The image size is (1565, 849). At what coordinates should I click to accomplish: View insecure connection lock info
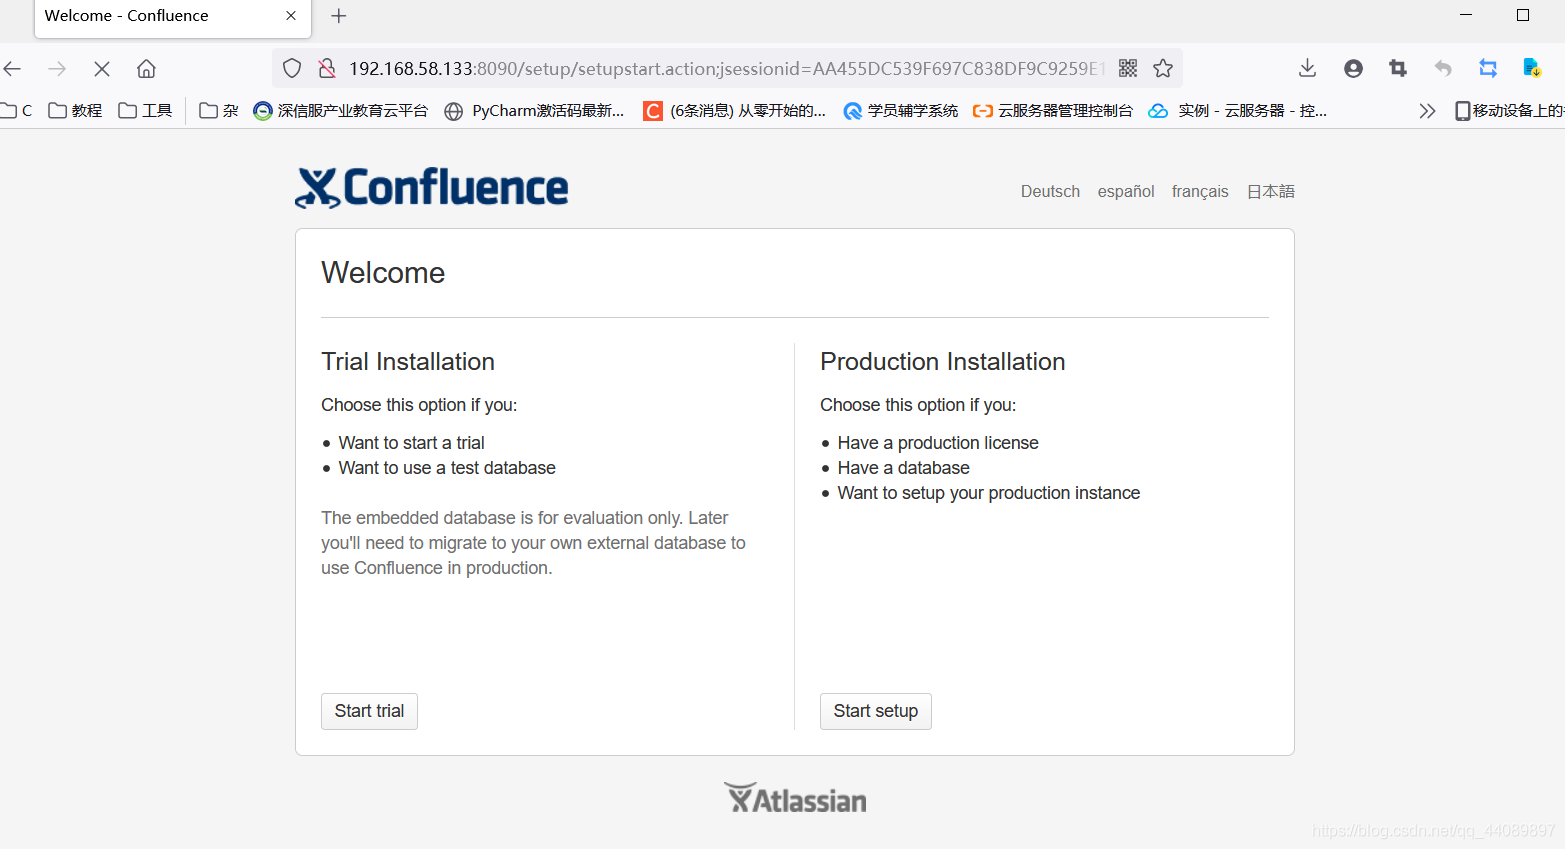pyautogui.click(x=327, y=68)
